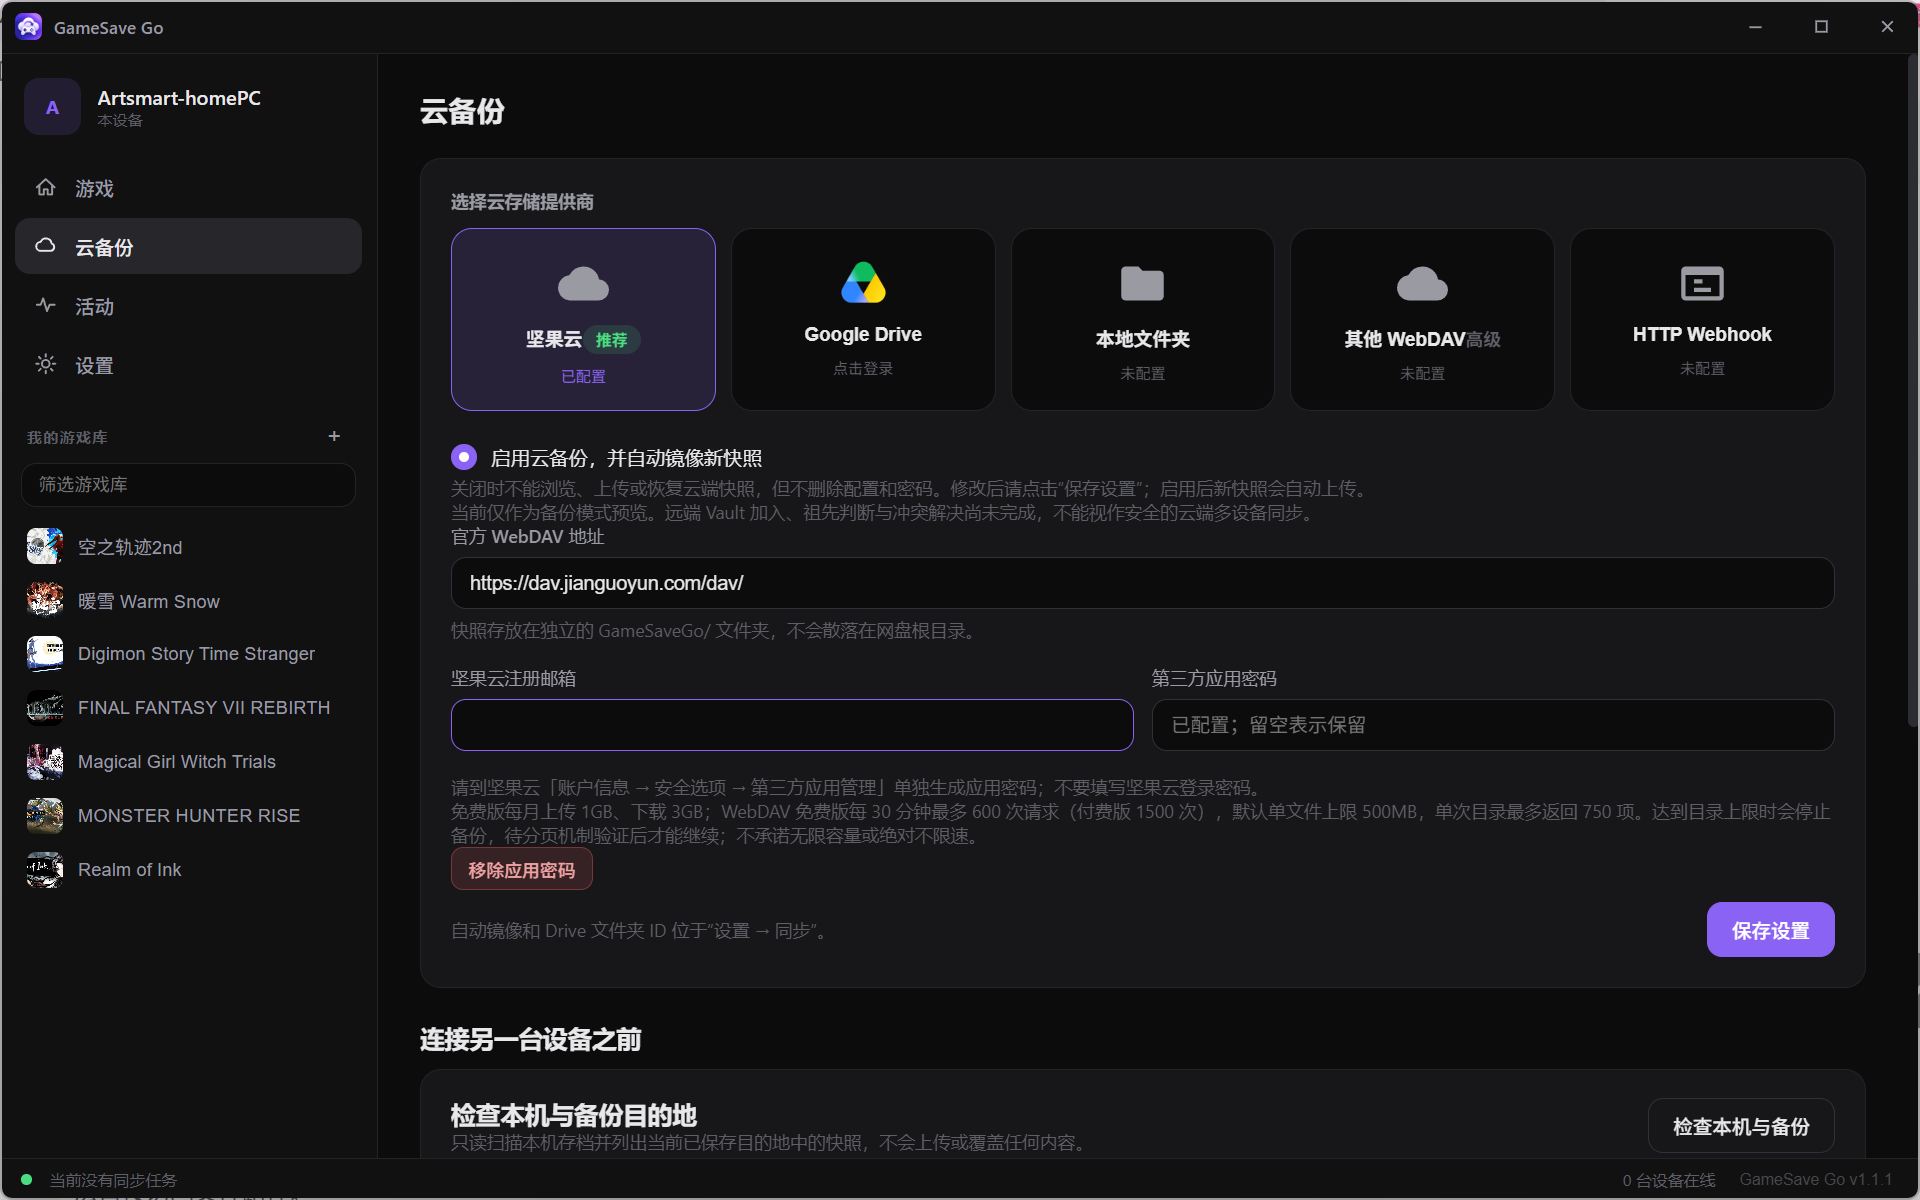Open the Realm of Ink icon
Screen dimensions: 1920x1200
pos(45,870)
